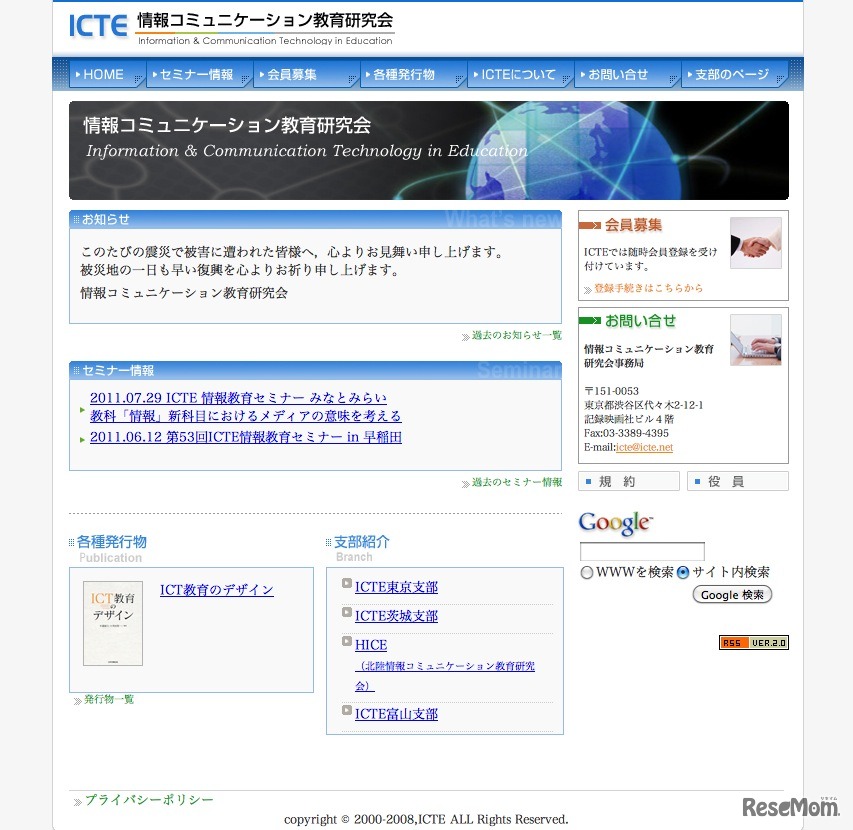This screenshot has height=830, width=853.
Task: Click the Google logo above the search box
Action: pos(614,523)
